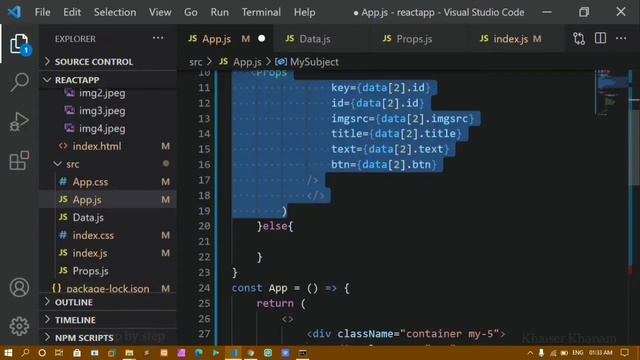Screen dimensions: 640x360
Task: Click MySubject in the breadcrumb
Action: [314, 62]
